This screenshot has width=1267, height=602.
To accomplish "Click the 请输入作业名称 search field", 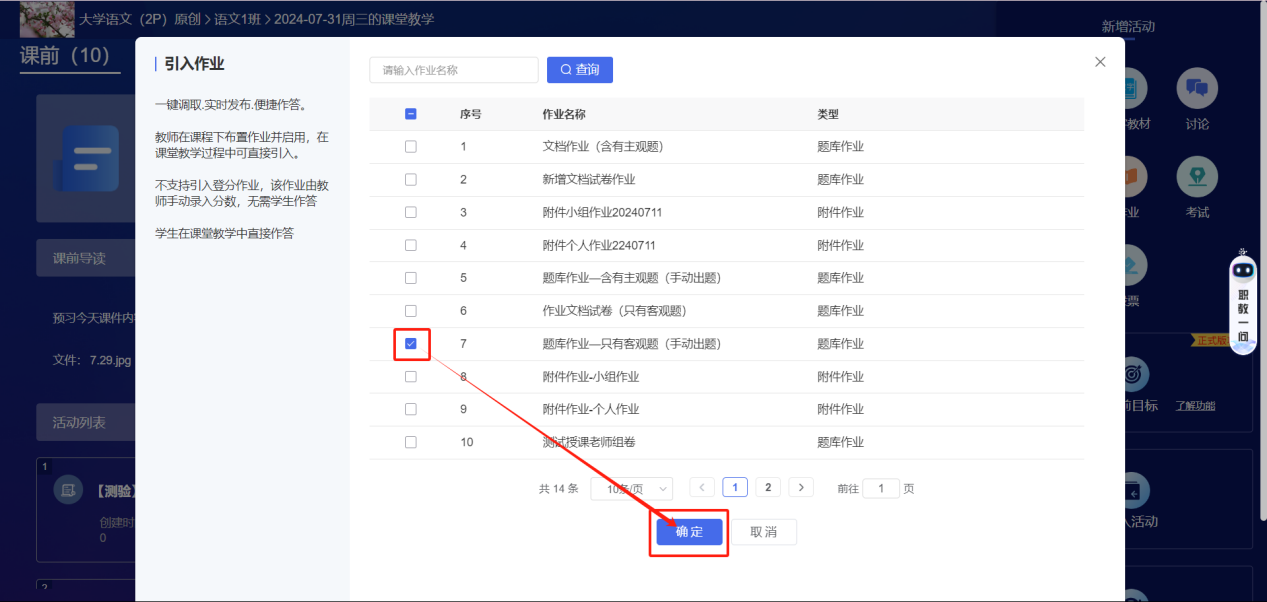I will tap(453, 69).
